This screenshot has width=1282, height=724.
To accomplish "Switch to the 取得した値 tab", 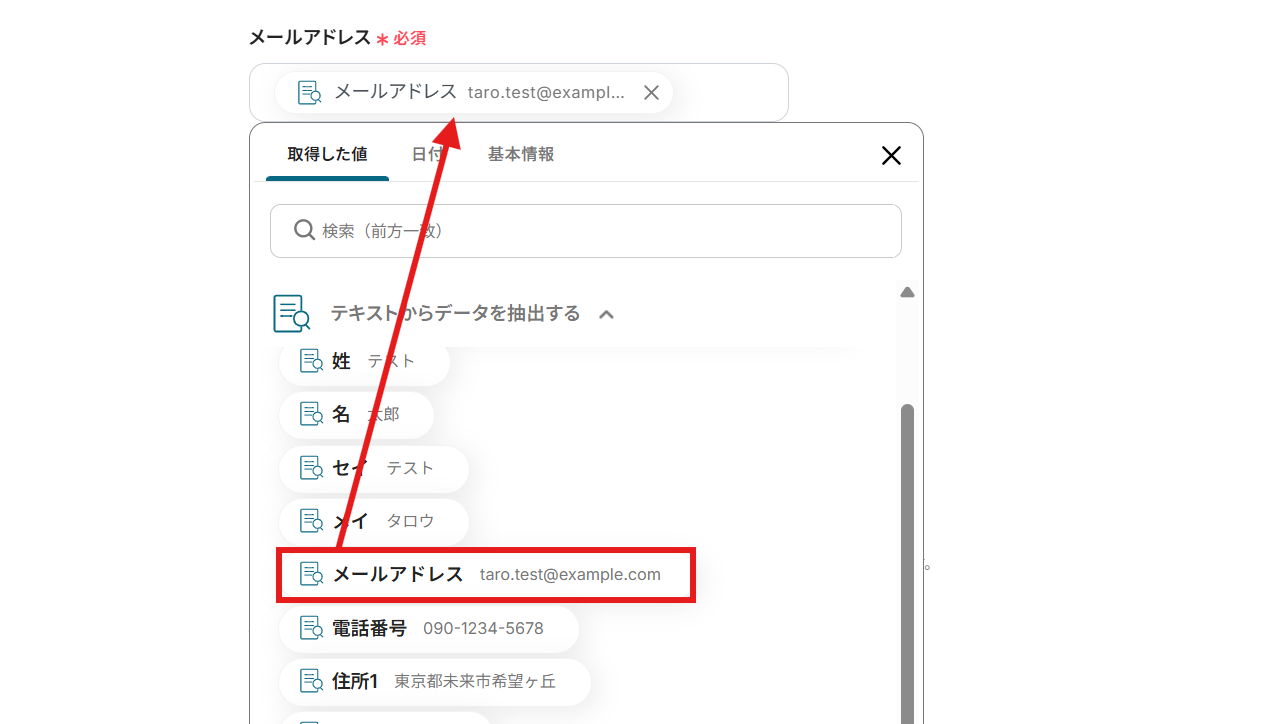I will point(327,154).
